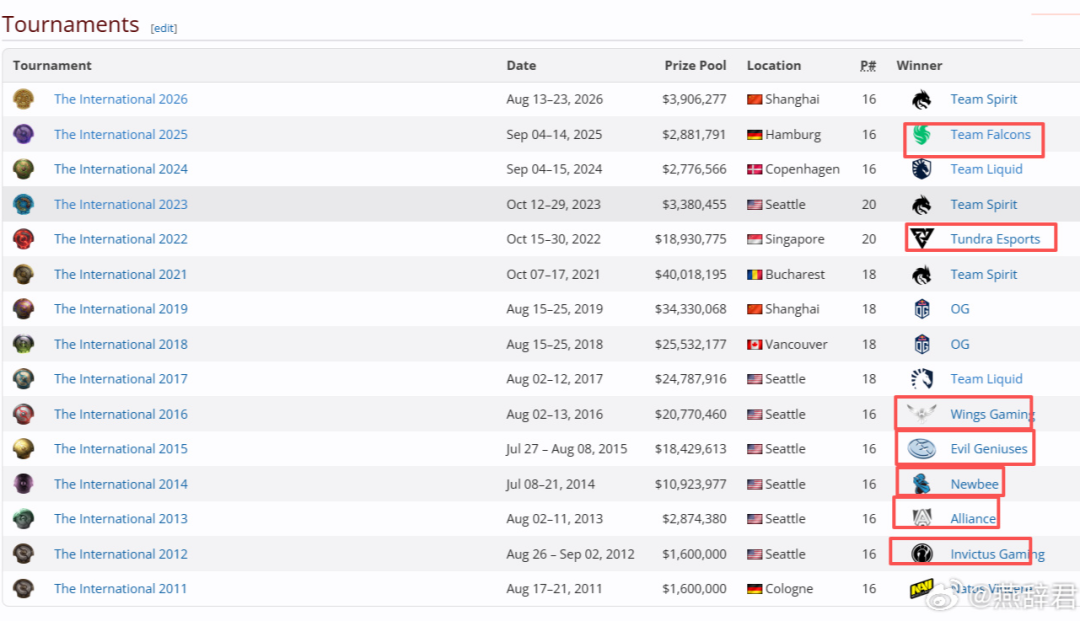Viewport: 1080px width, 621px height.
Task: Open The International 2017 link
Action: [121, 379]
